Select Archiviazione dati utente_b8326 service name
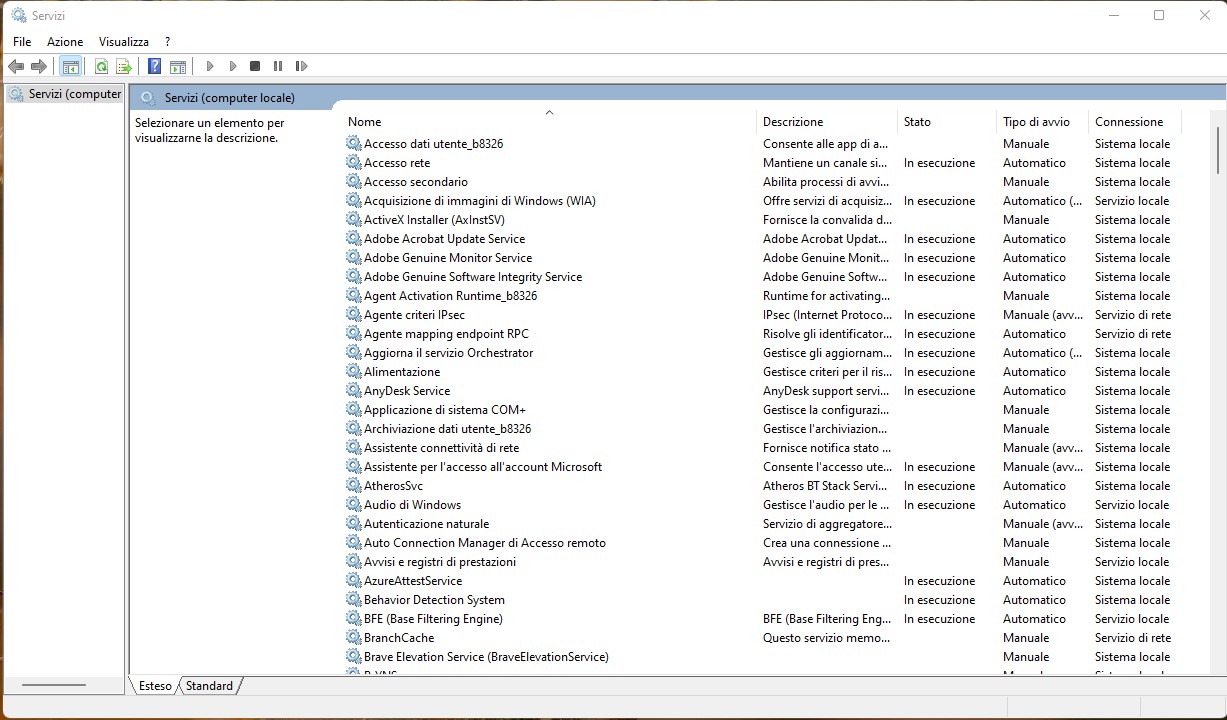 [447, 429]
